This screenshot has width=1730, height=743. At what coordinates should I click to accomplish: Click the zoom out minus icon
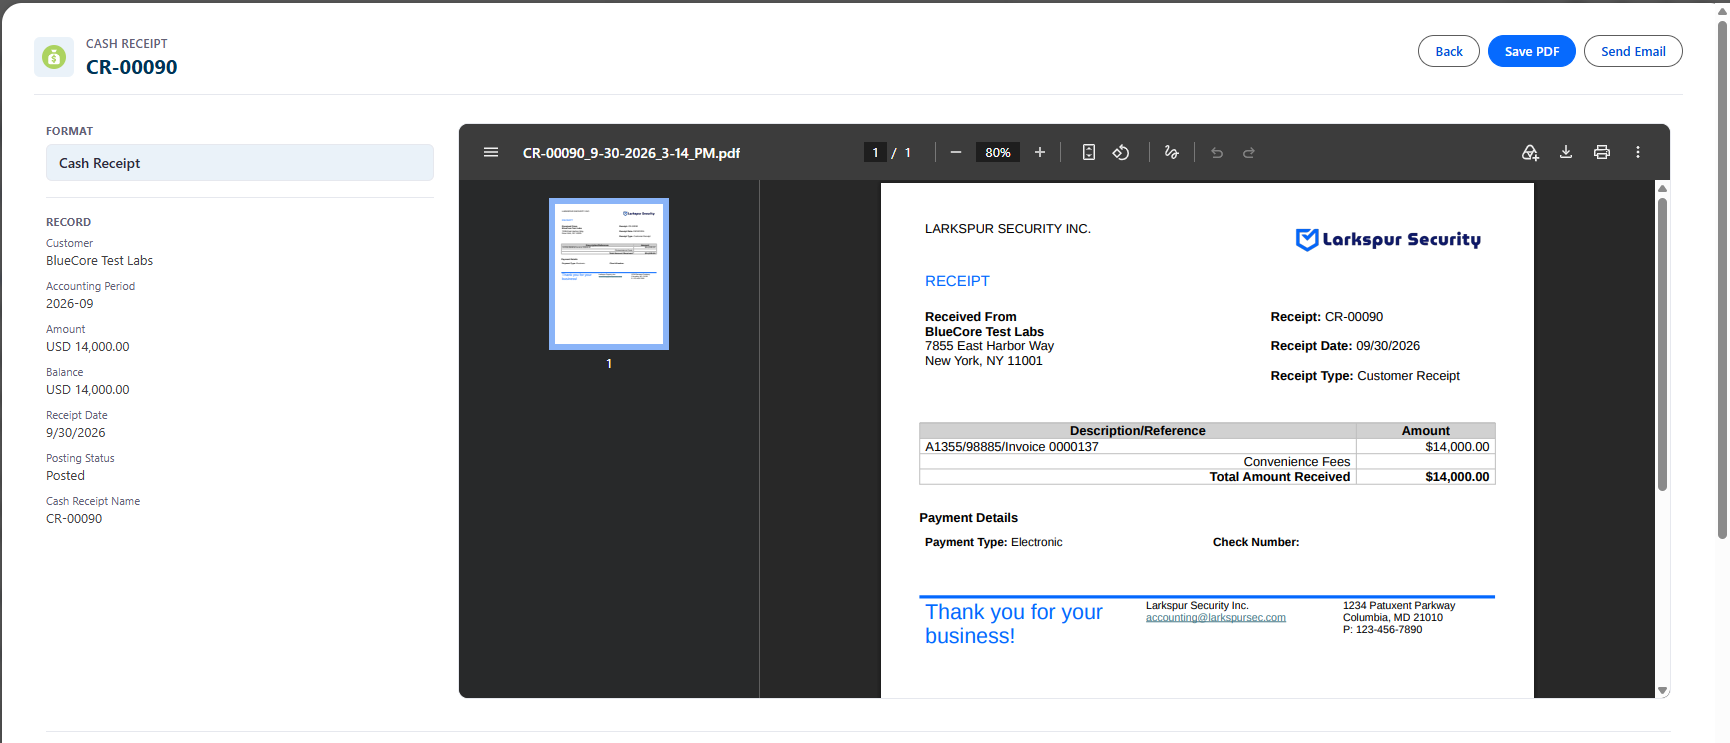(956, 152)
